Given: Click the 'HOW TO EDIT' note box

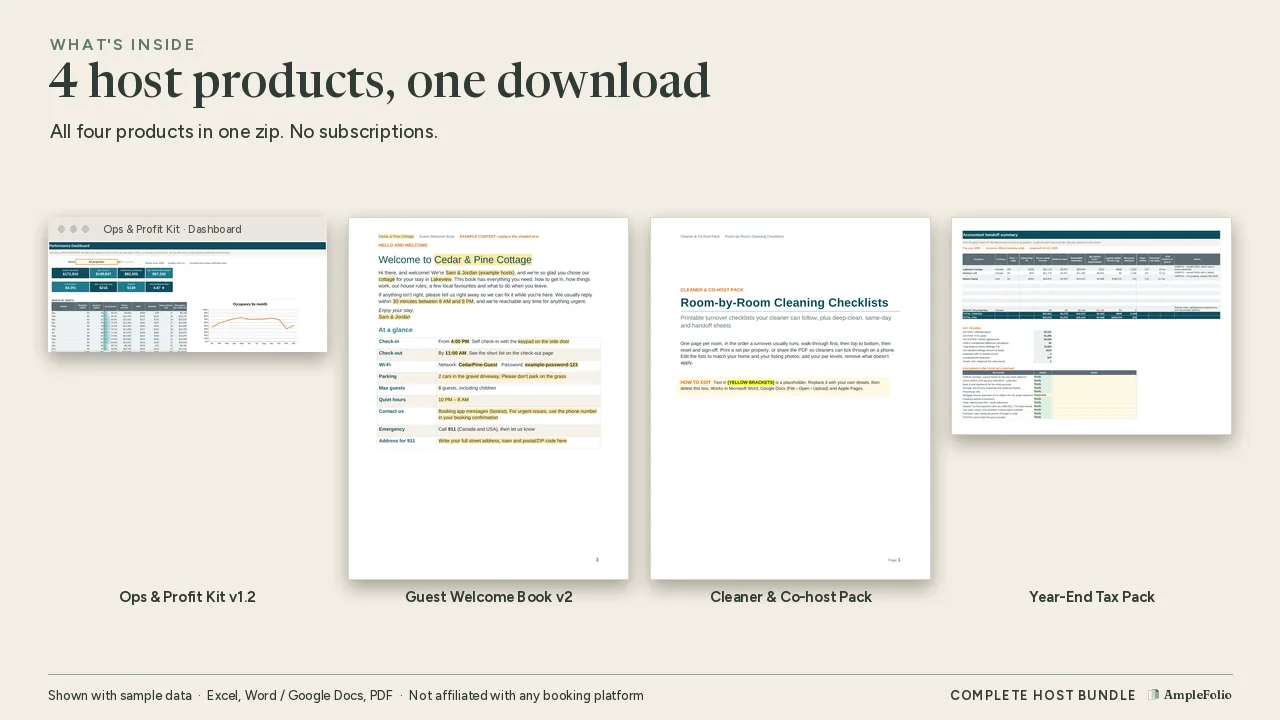Looking at the screenshot, I should 784,386.
